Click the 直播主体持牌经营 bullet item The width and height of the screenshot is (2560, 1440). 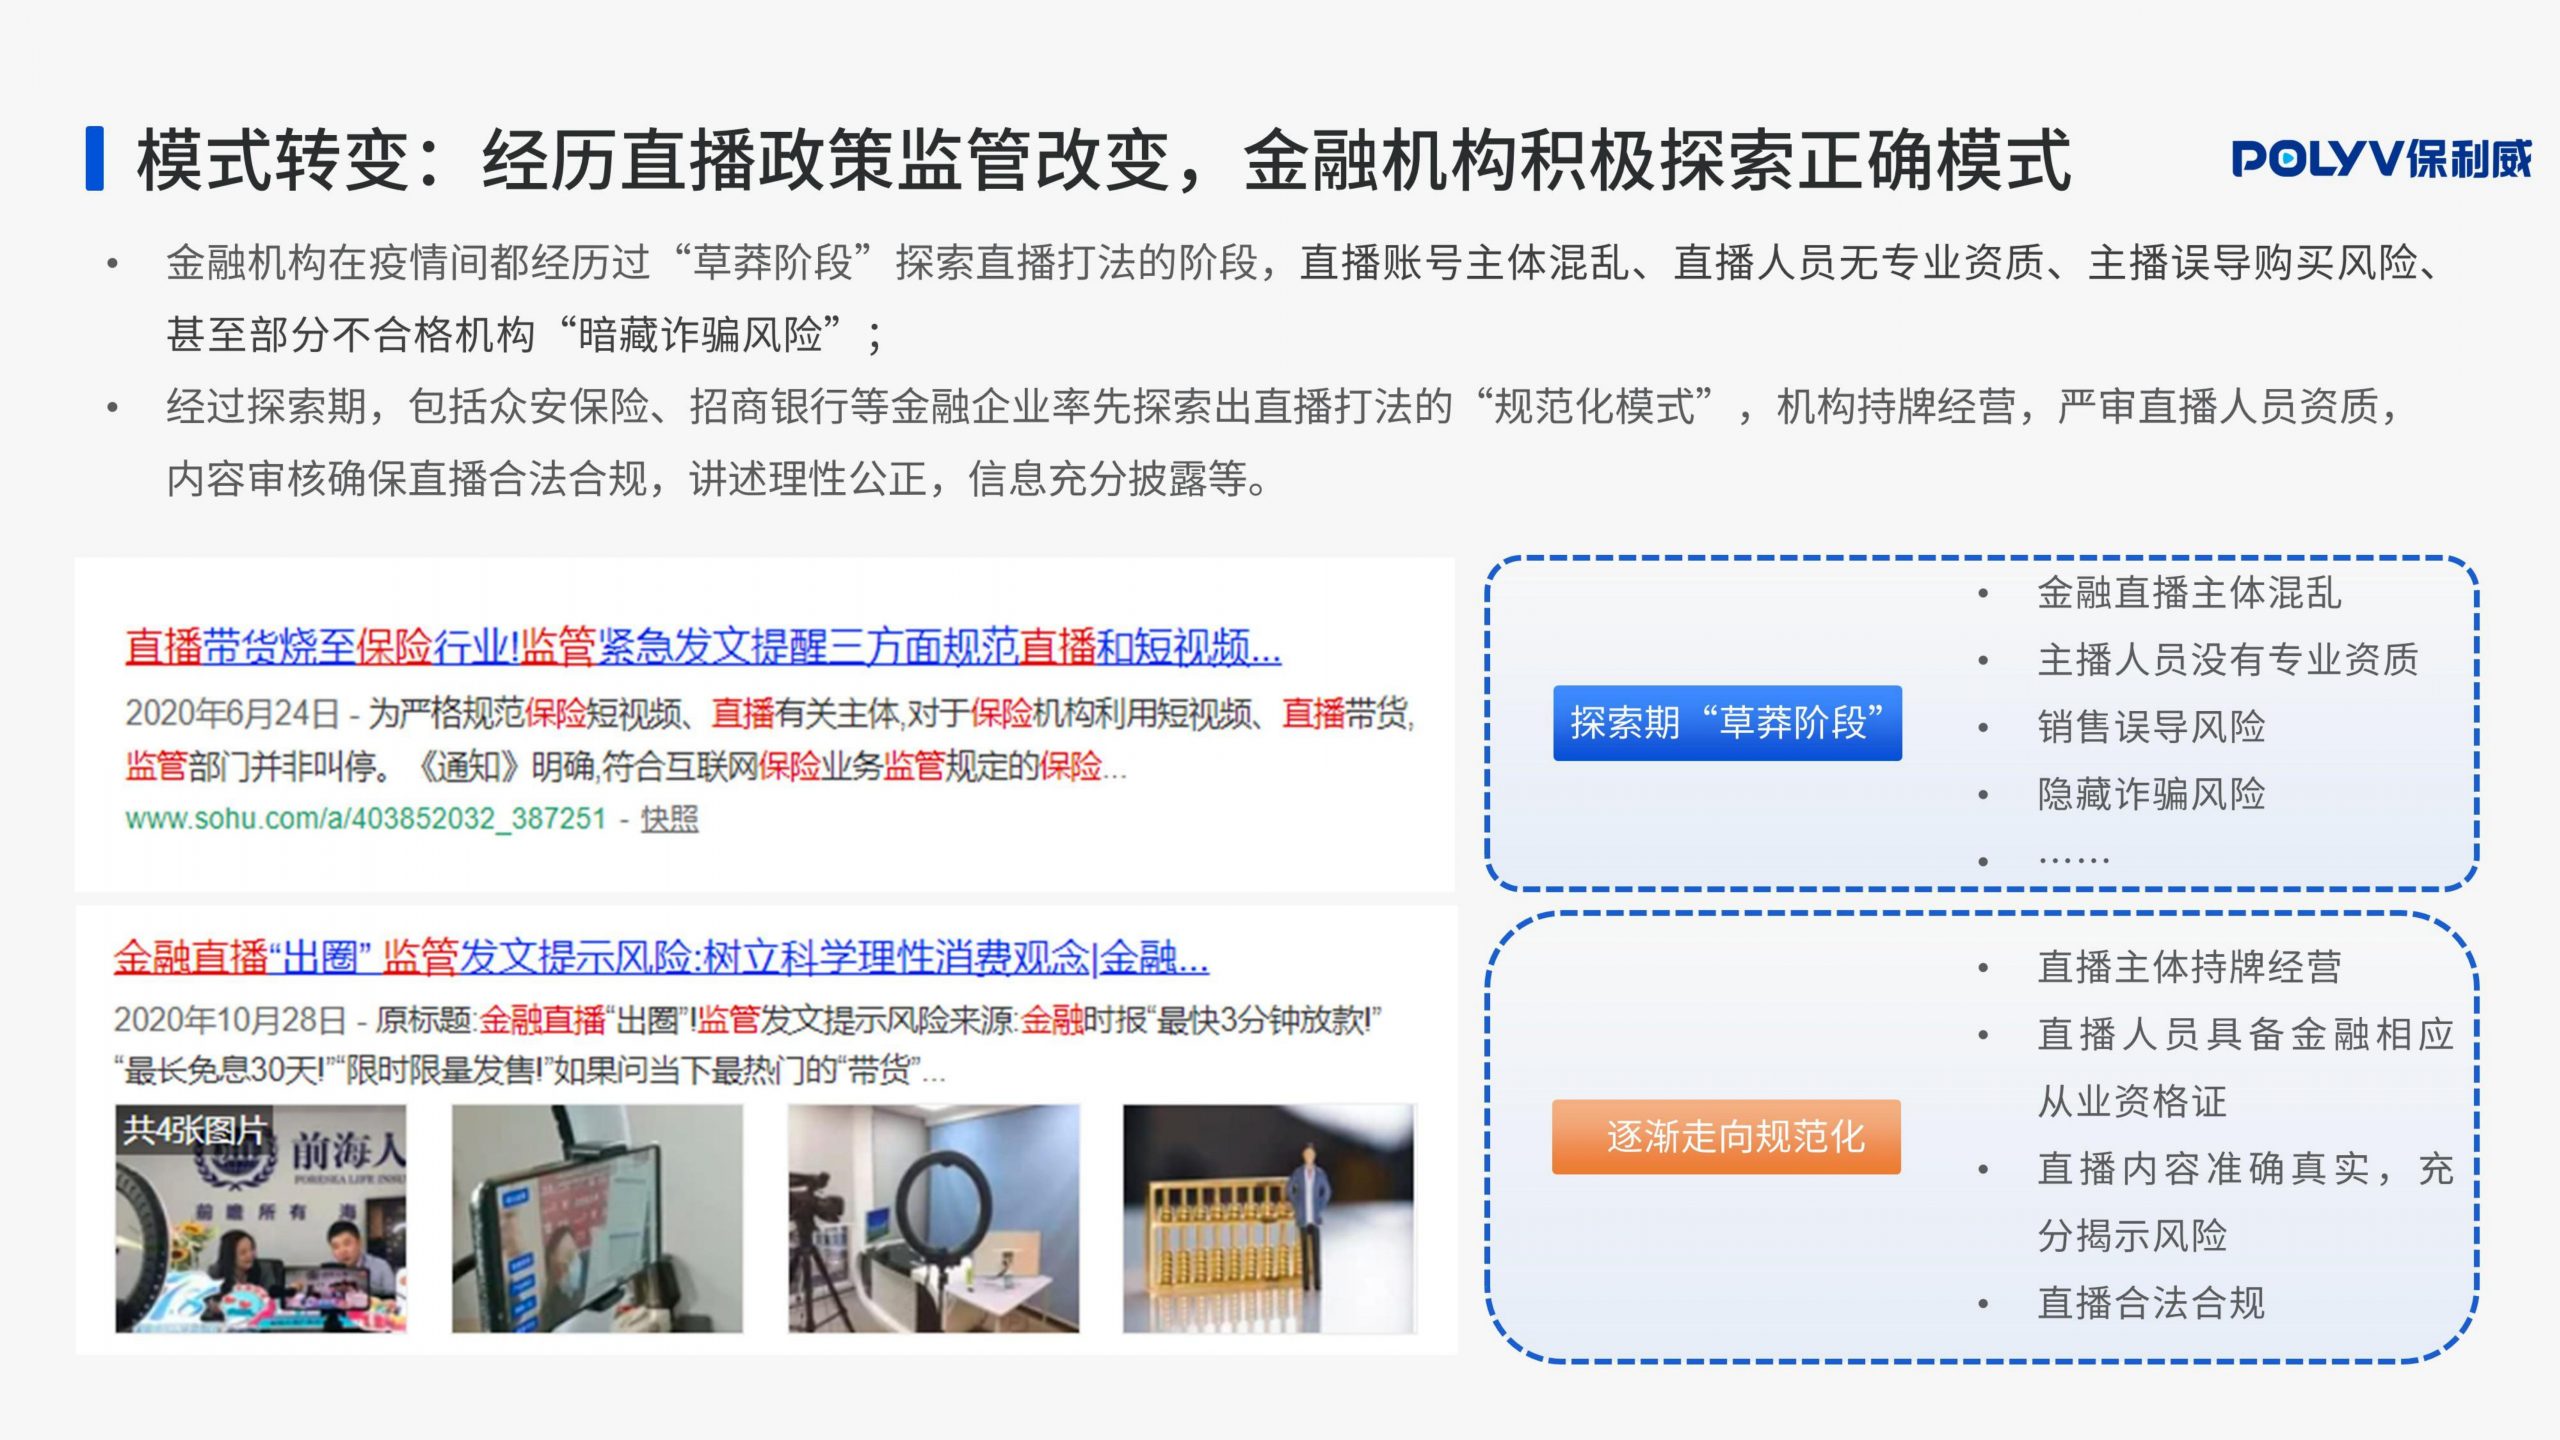(2189, 967)
